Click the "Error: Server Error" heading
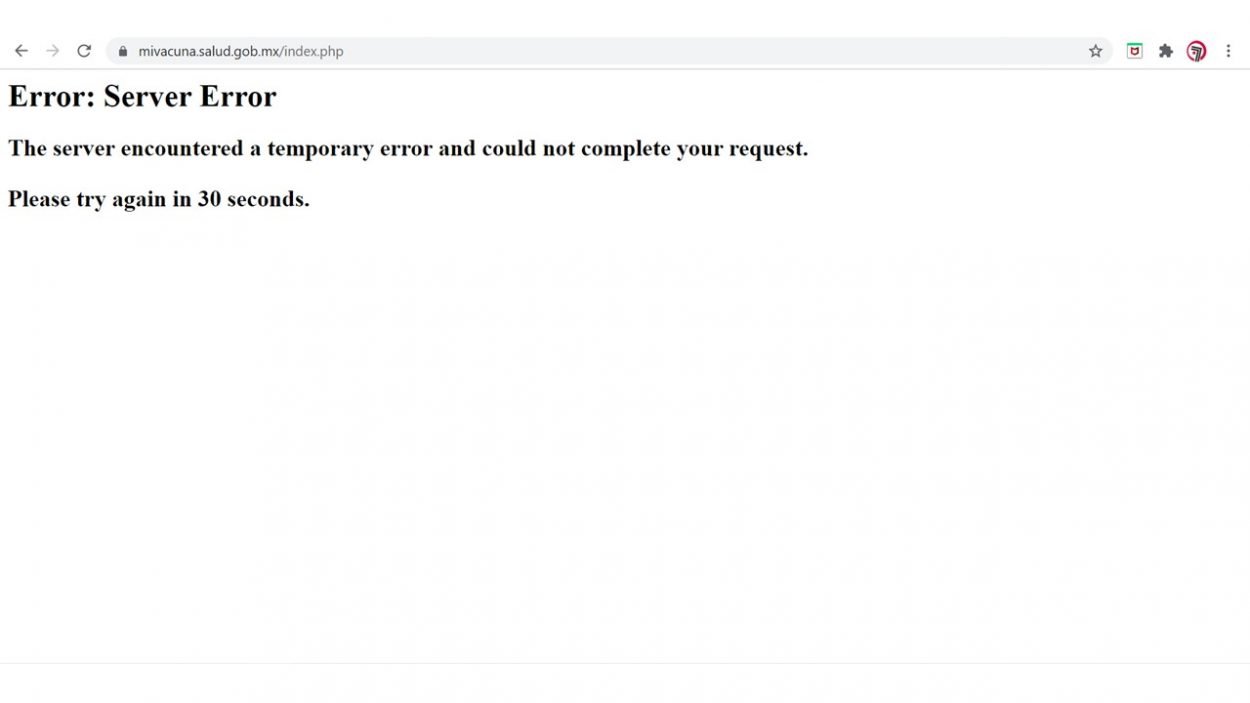Screen dimensions: 1250x703 tap(142, 96)
